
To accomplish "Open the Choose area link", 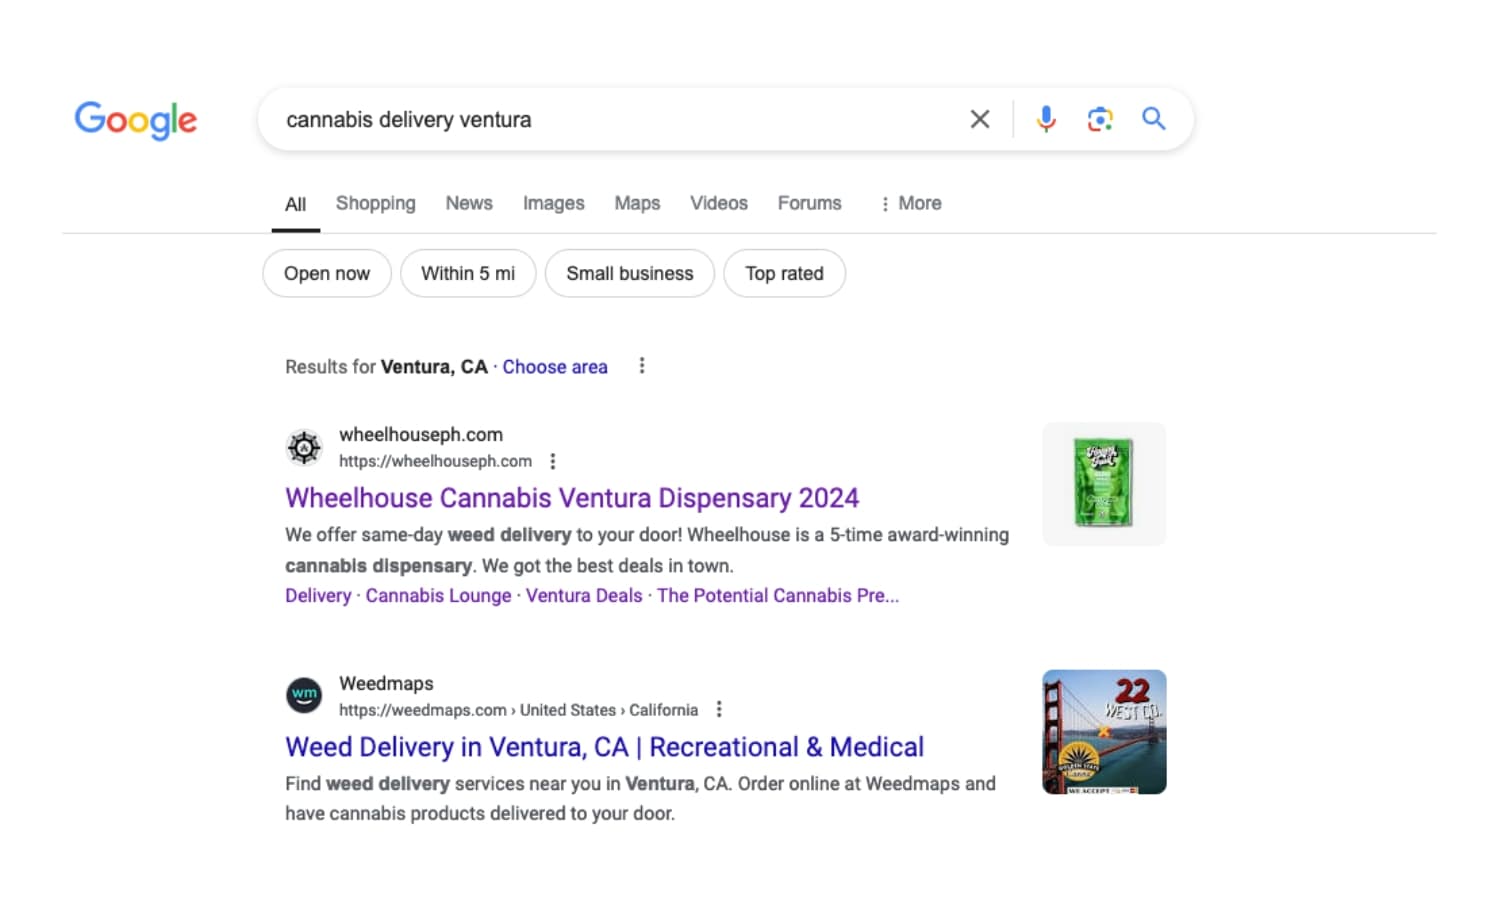I will point(555,366).
